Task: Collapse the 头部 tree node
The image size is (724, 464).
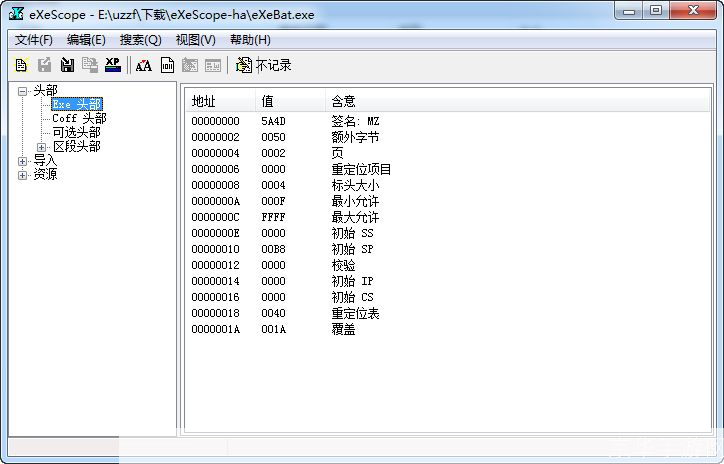Action: coord(22,91)
